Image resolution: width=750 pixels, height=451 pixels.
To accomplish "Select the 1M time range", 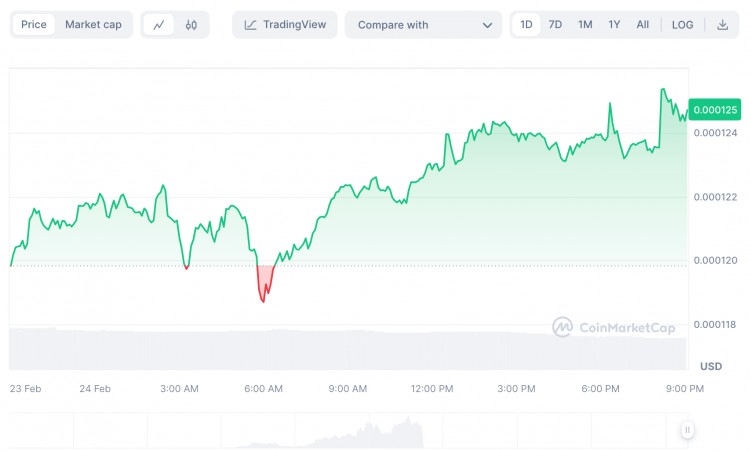I will (585, 25).
